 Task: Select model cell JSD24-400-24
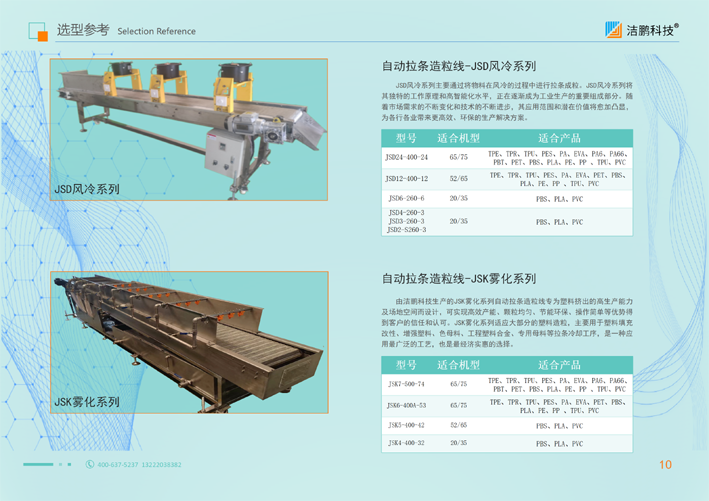tap(406, 157)
